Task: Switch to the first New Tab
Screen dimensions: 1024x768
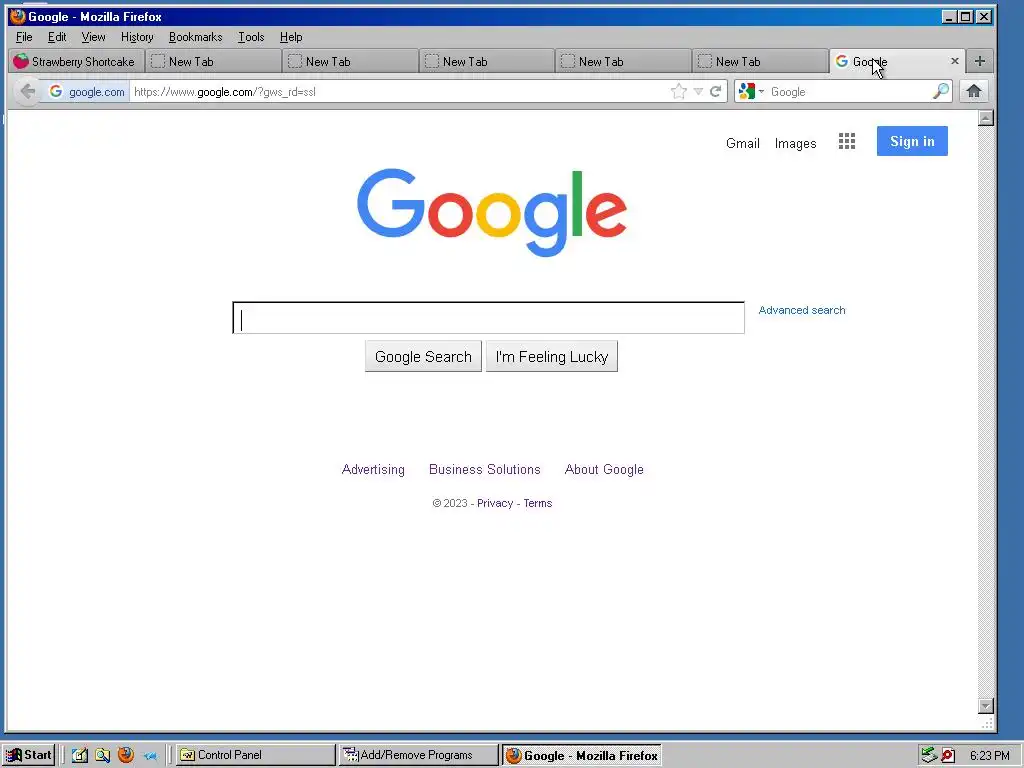Action: pos(213,61)
